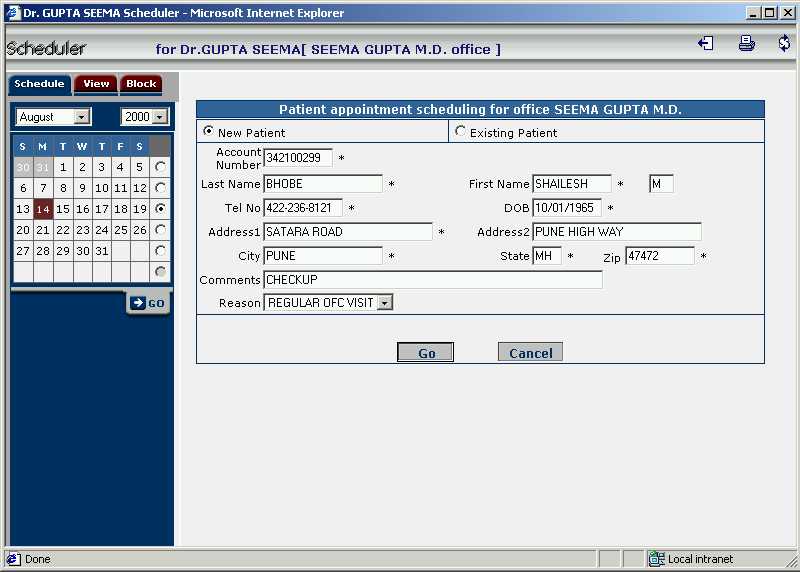The image size is (800, 572).
Task: Click the Done status bar text
Action: pyautogui.click(x=38, y=559)
